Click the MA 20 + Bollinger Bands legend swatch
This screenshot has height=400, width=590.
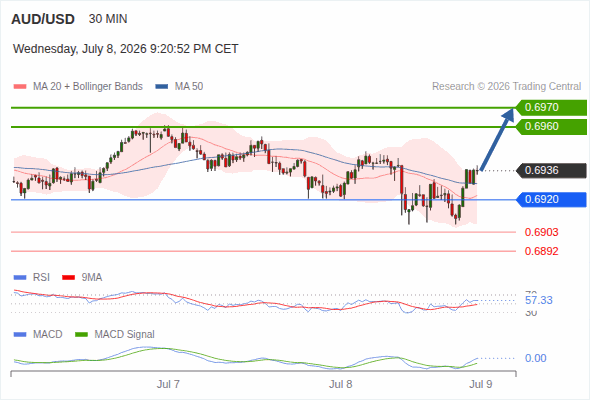tap(20, 87)
